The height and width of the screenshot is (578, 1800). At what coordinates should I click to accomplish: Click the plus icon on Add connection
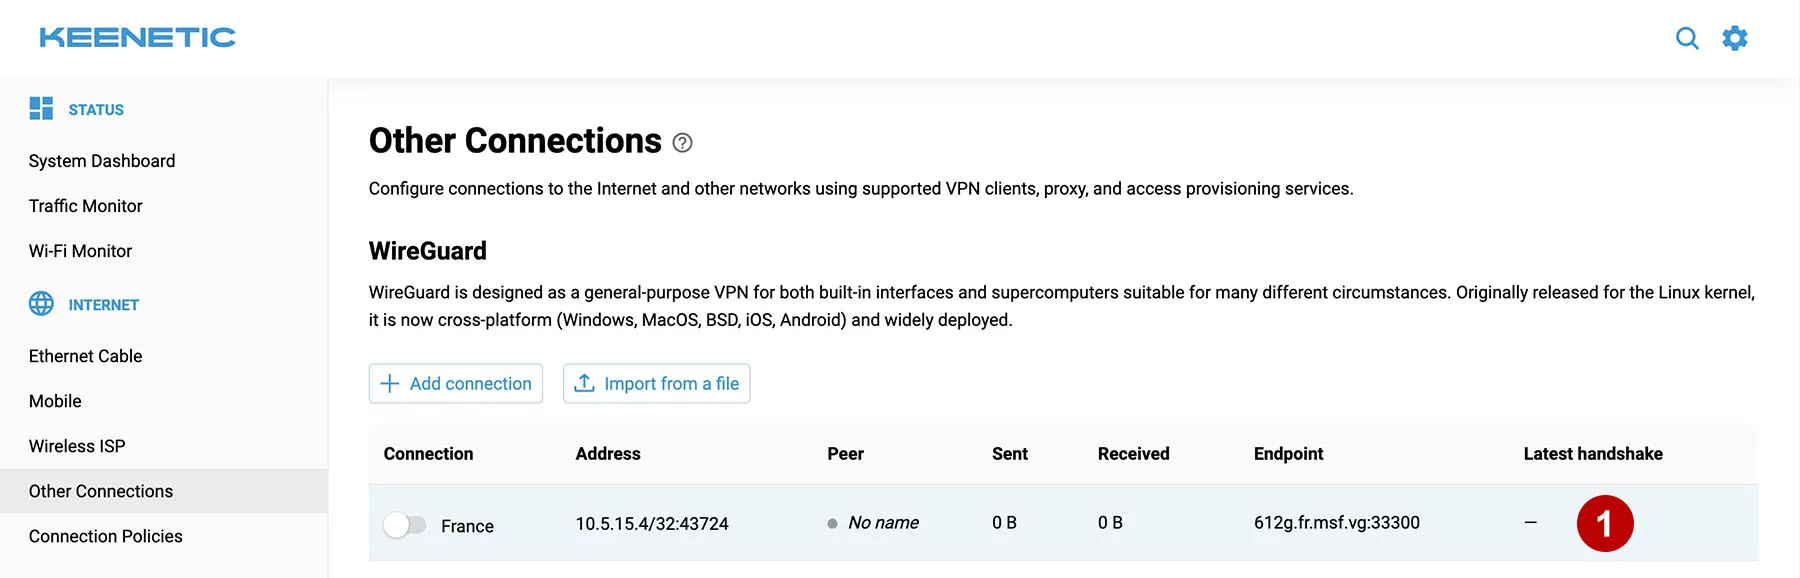click(x=390, y=383)
